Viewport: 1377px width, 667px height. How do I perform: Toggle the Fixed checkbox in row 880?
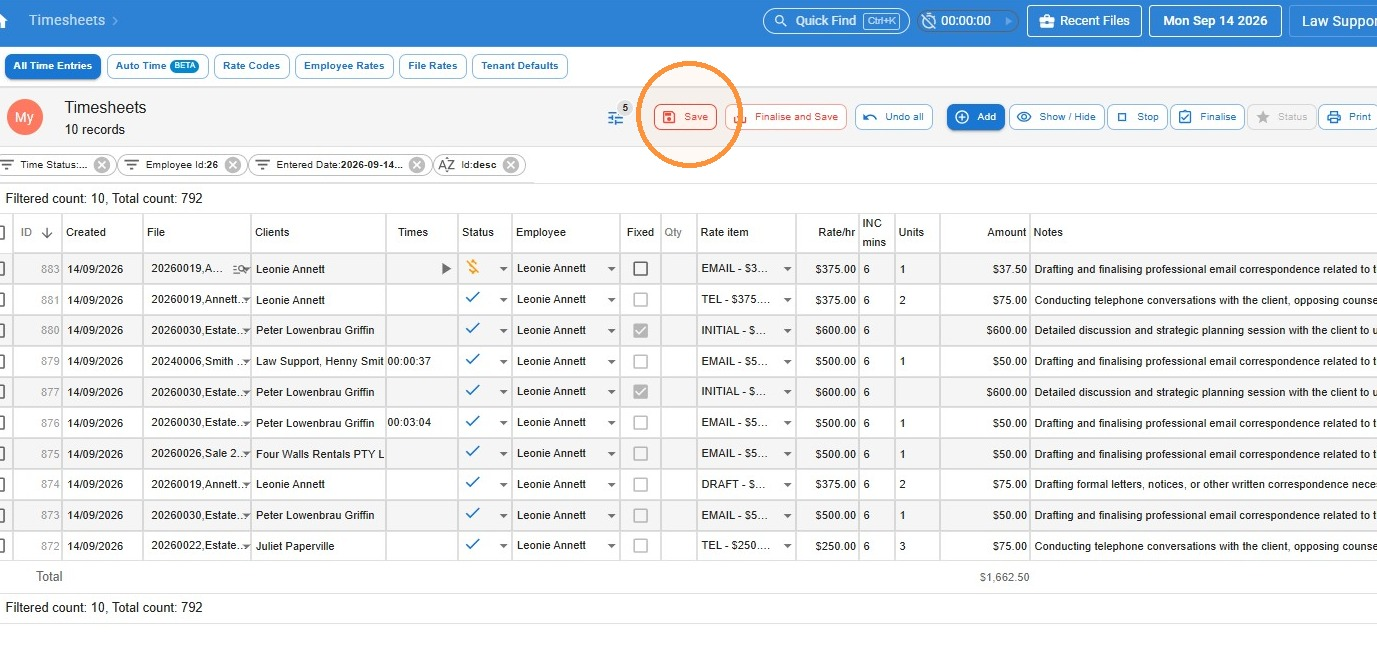click(x=641, y=330)
